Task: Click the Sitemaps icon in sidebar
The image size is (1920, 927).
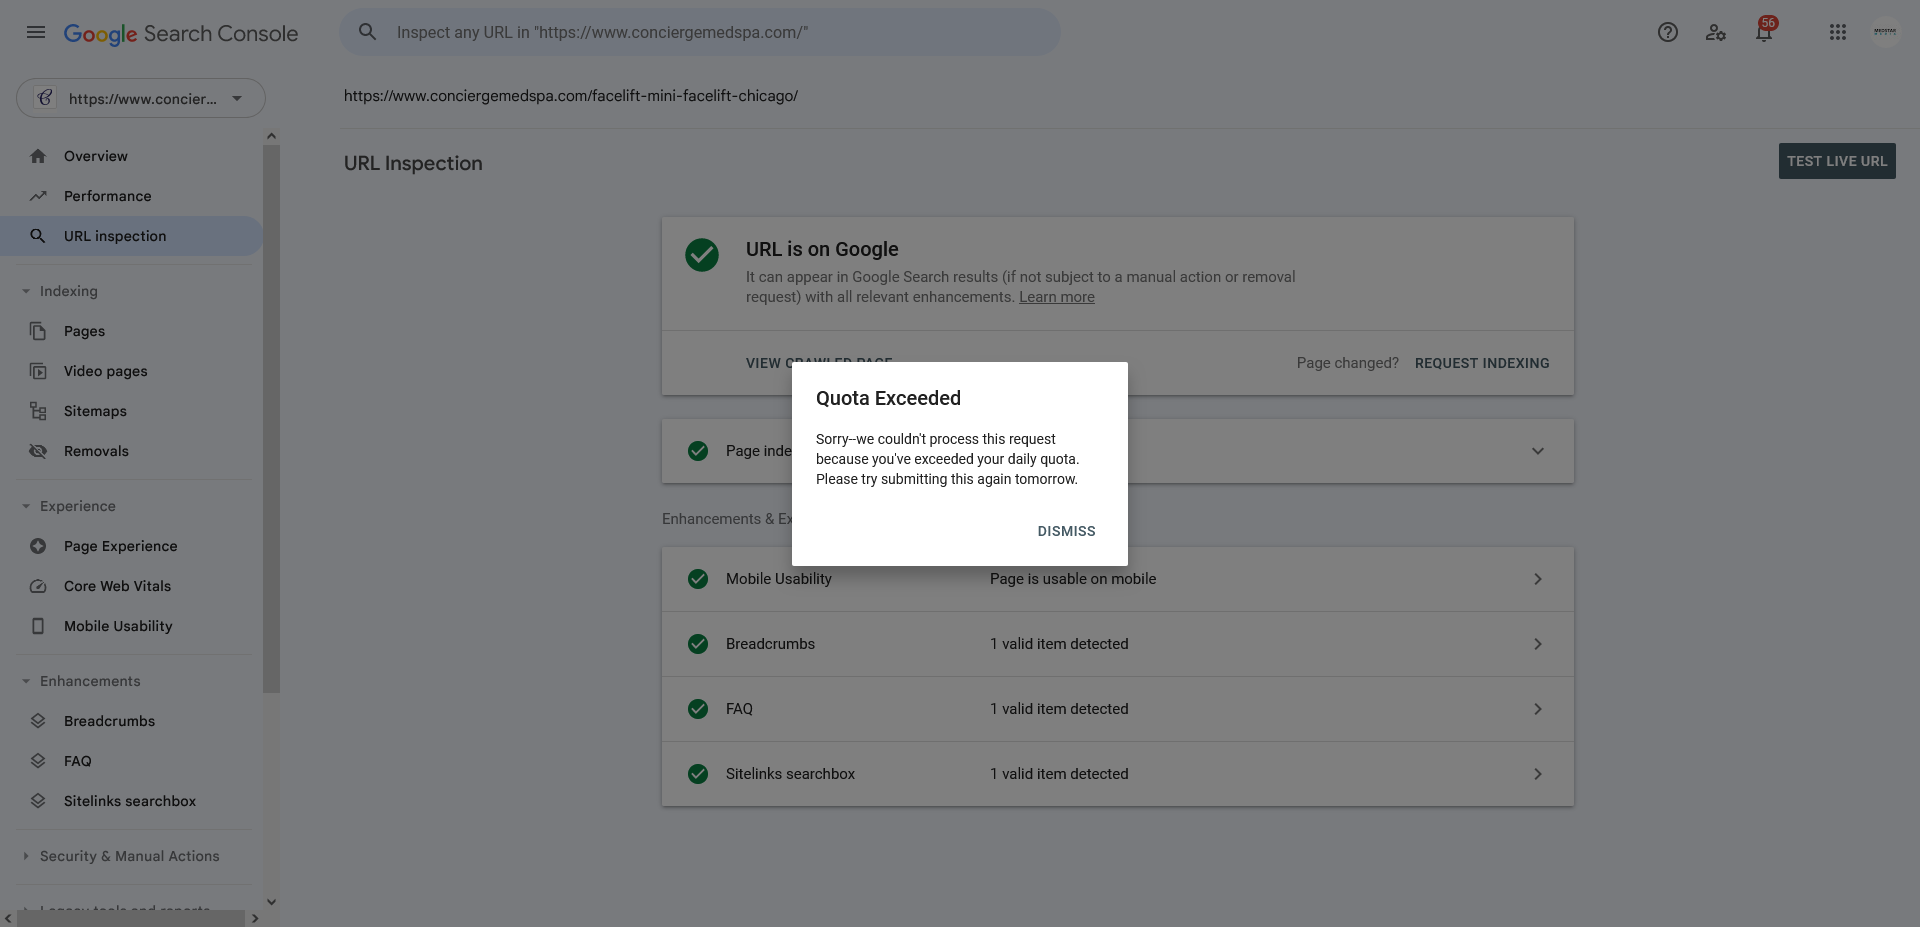Action: [x=38, y=411]
